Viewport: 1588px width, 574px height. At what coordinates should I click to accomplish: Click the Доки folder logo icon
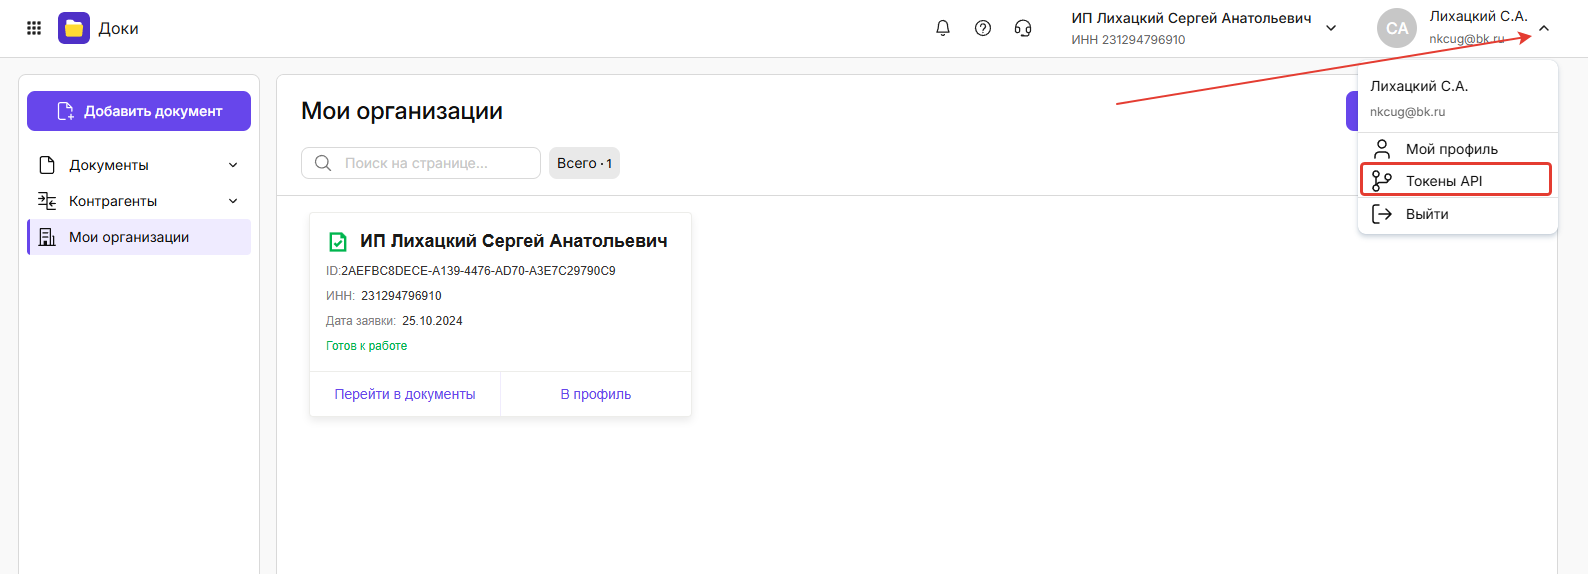click(x=74, y=28)
